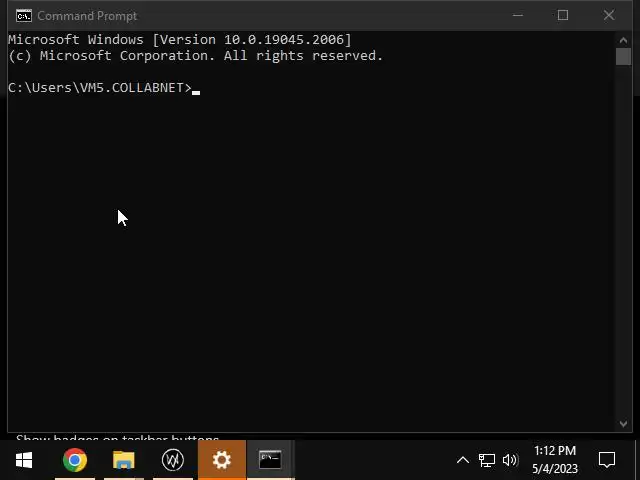Image resolution: width=640 pixels, height=480 pixels.
Task: Show hidden system tray icons
Action: point(462,460)
